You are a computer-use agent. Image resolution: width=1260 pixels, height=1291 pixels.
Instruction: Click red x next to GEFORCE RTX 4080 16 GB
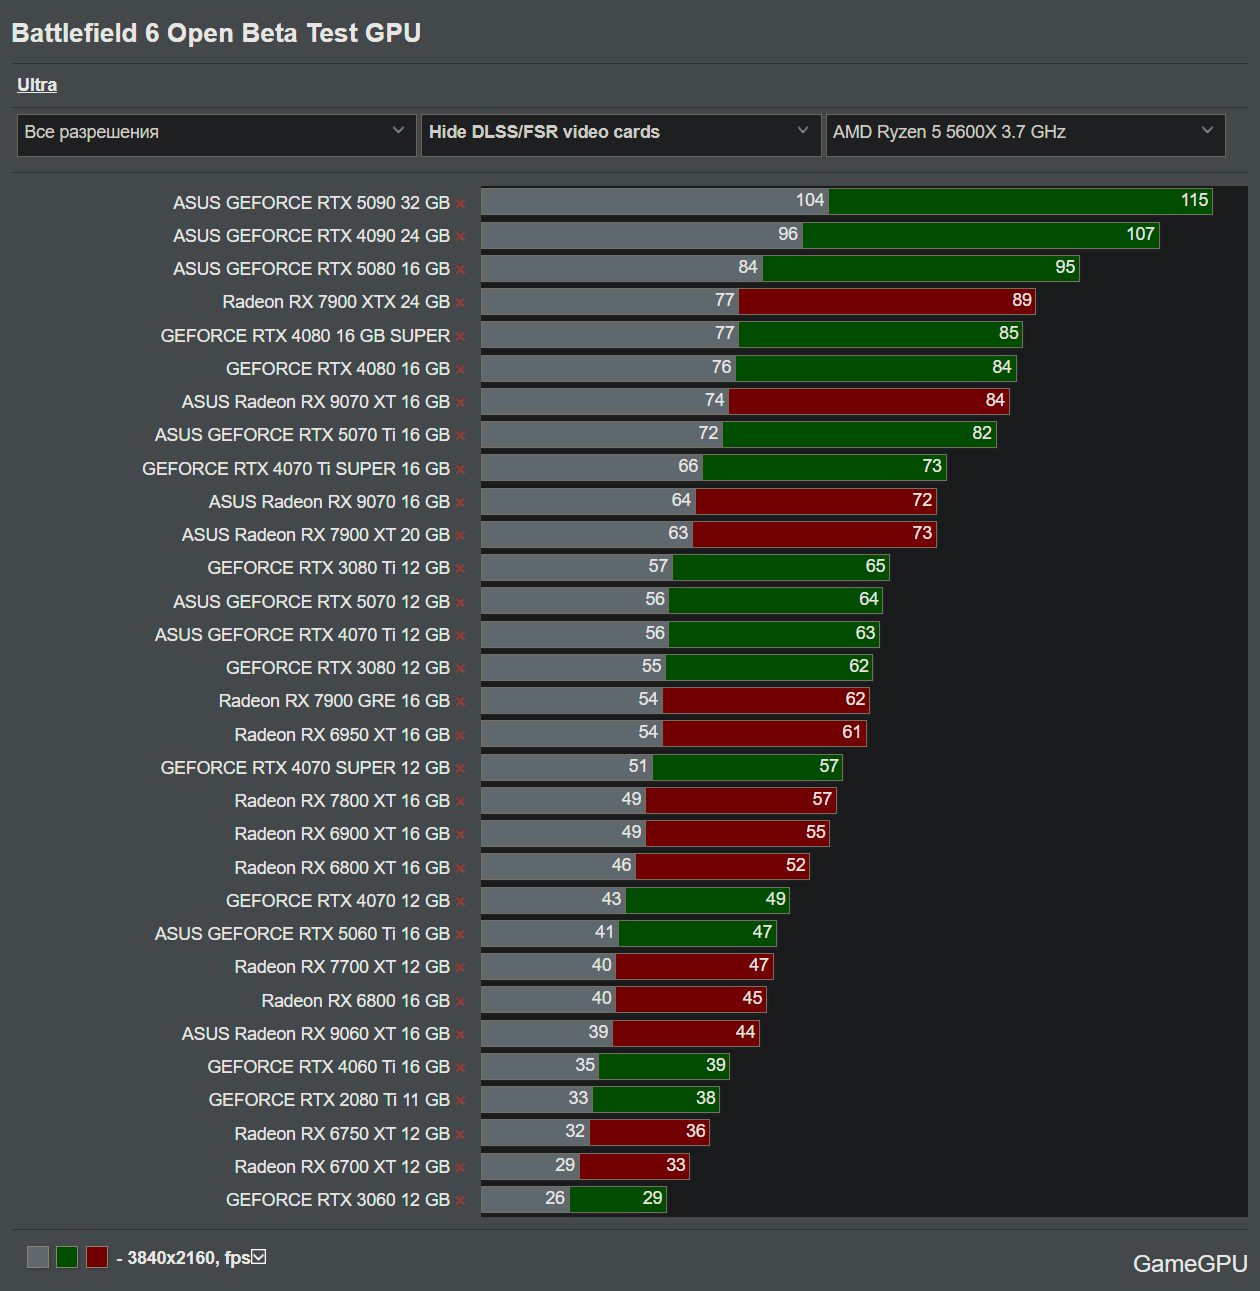[461, 370]
